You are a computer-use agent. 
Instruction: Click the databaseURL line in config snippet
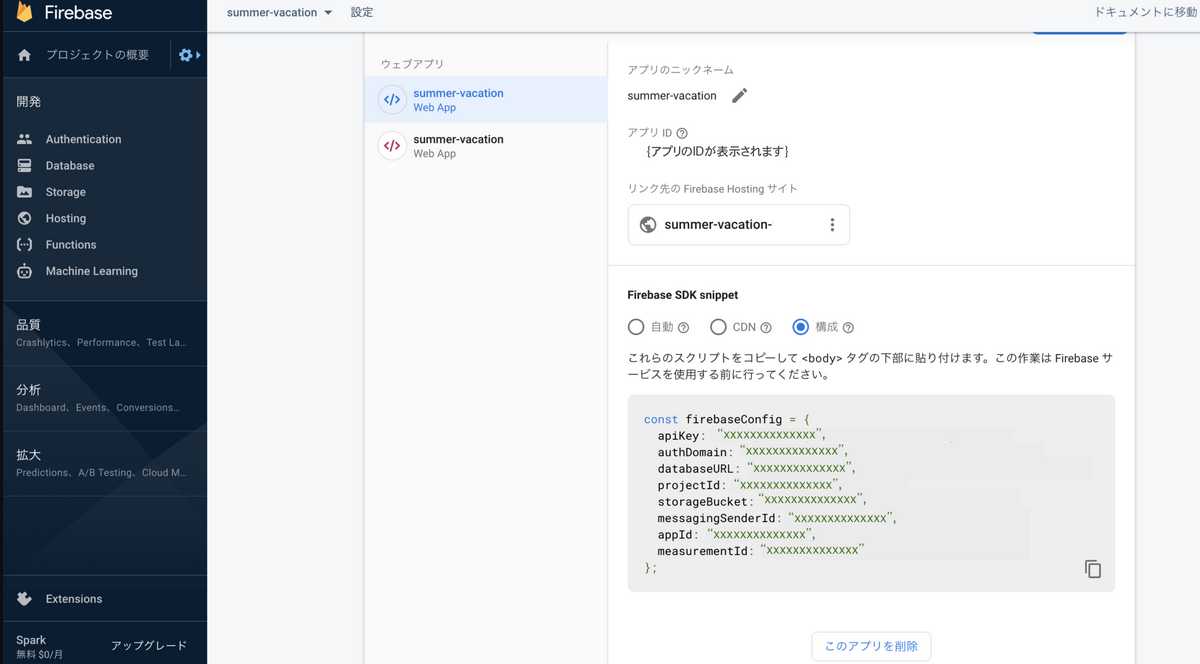click(757, 468)
